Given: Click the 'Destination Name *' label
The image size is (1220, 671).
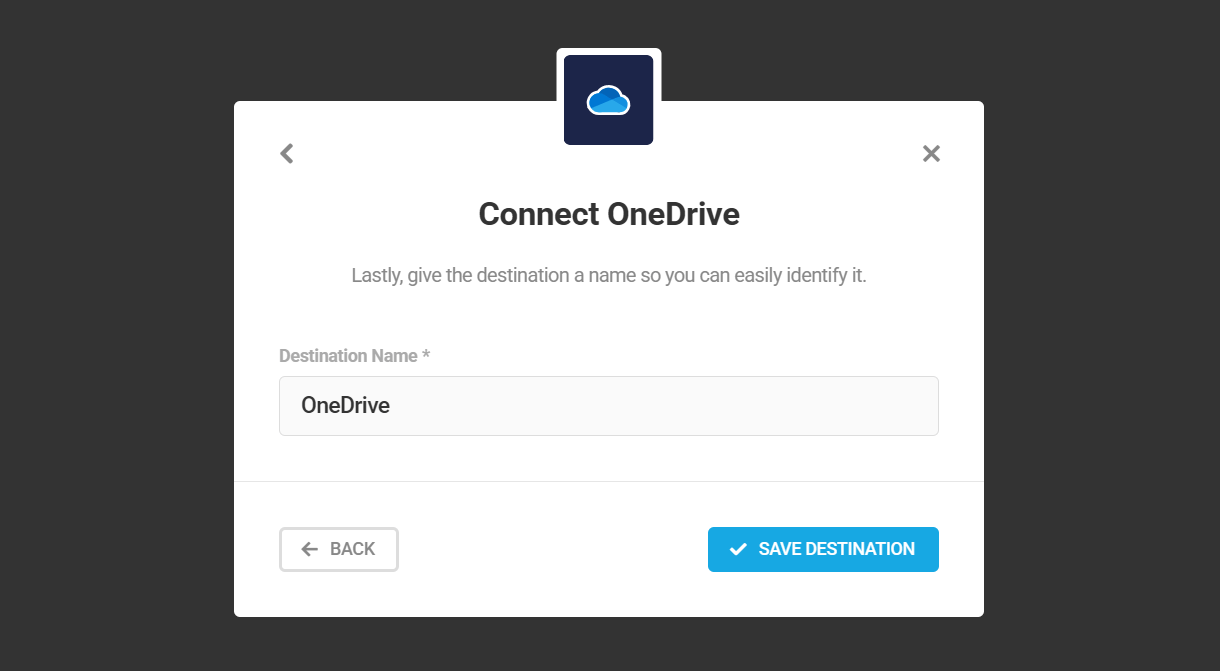Looking at the screenshot, I should (x=354, y=355).
